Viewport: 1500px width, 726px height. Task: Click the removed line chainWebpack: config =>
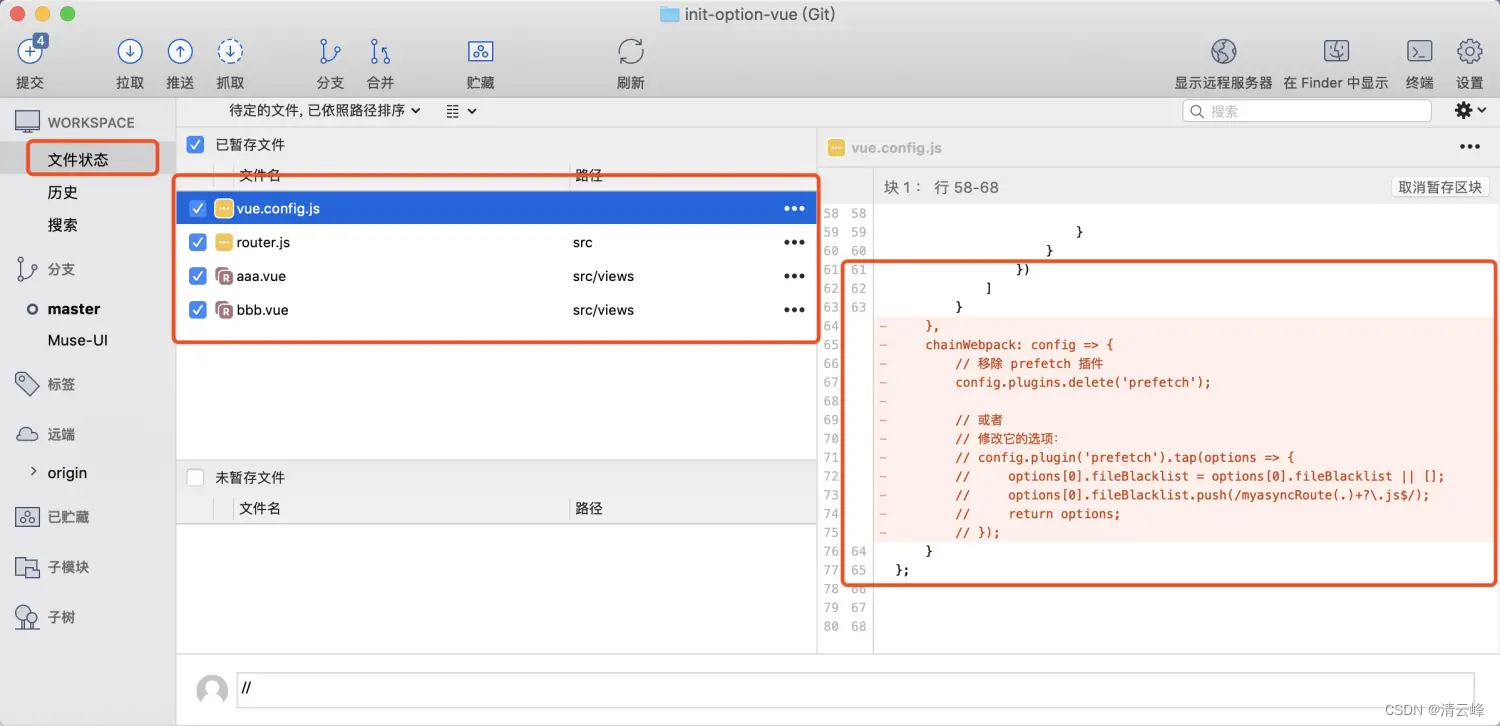point(1019,345)
